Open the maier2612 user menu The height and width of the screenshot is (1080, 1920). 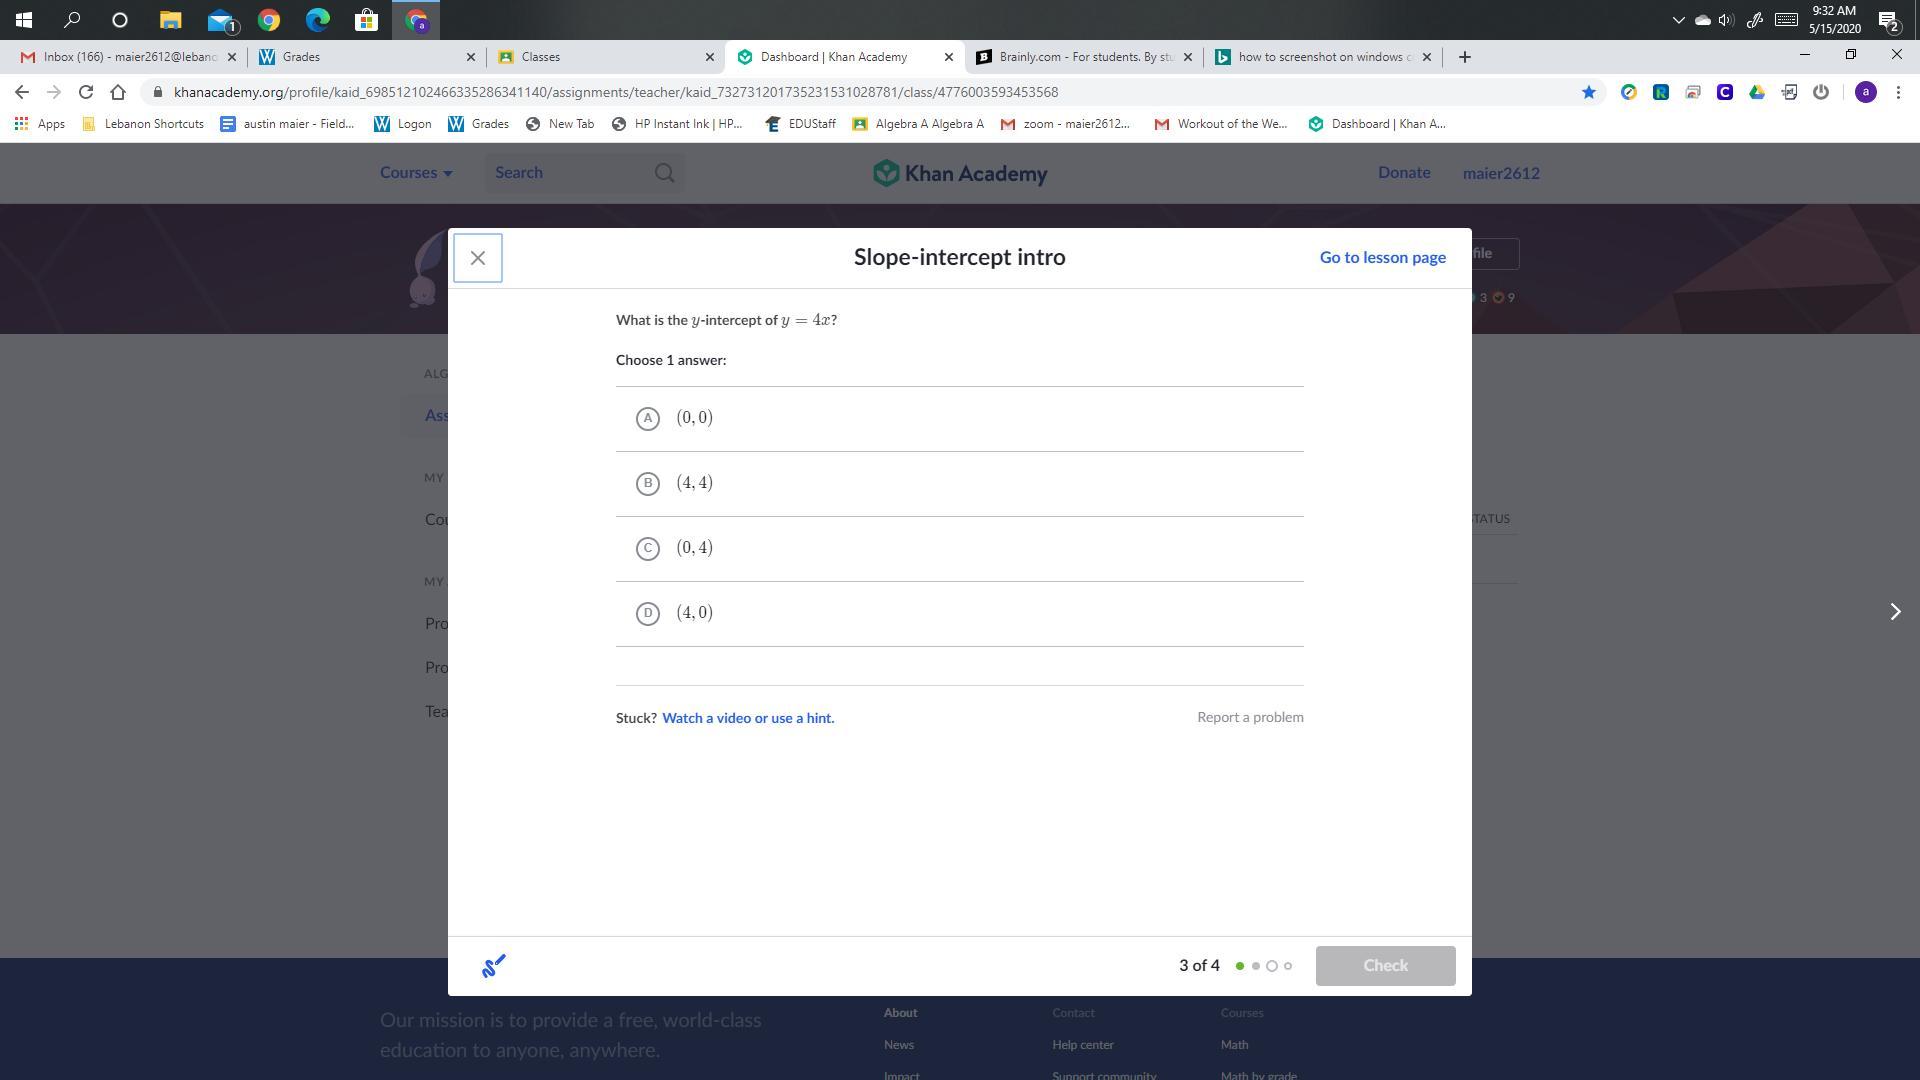click(x=1500, y=173)
